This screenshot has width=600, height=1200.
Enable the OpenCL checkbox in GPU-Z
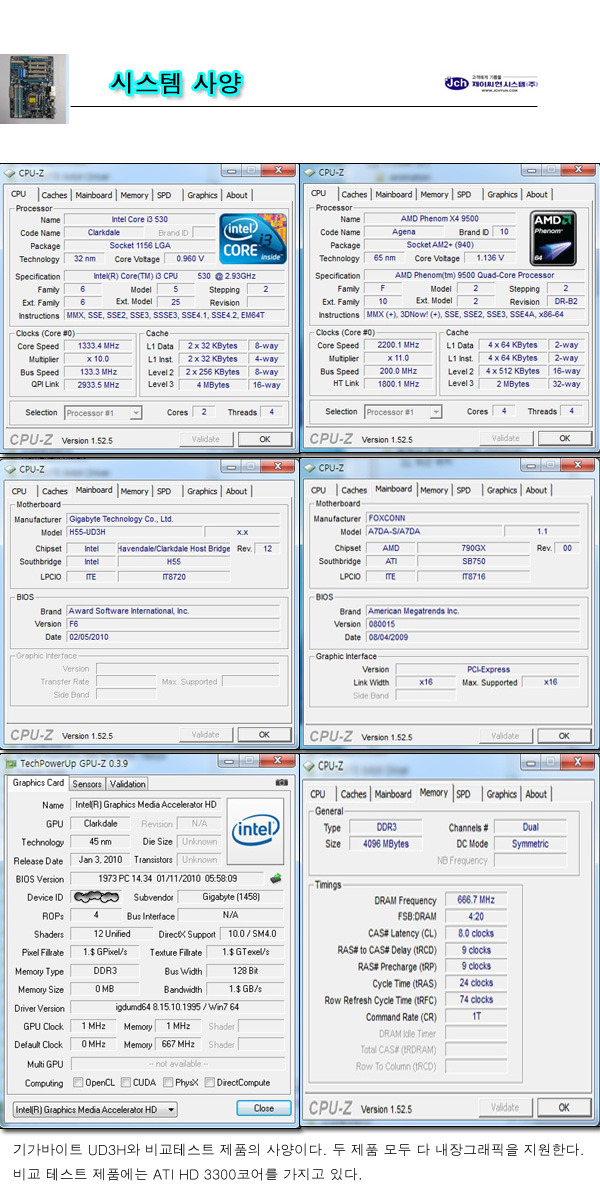click(79, 1083)
